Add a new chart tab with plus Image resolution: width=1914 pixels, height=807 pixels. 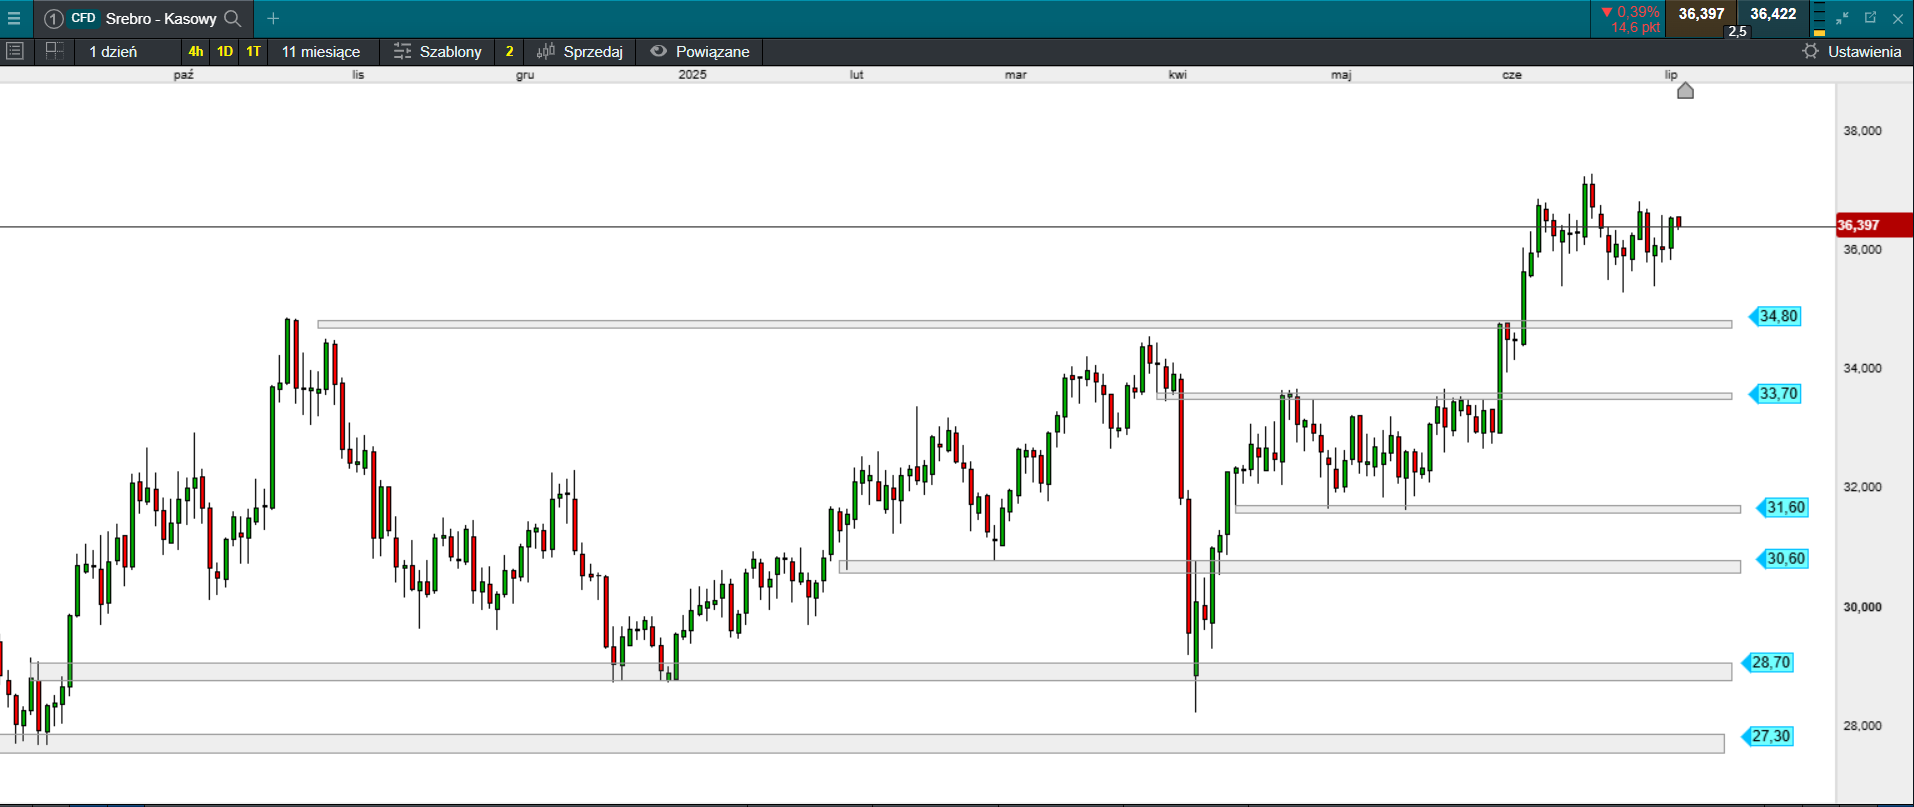click(x=273, y=18)
